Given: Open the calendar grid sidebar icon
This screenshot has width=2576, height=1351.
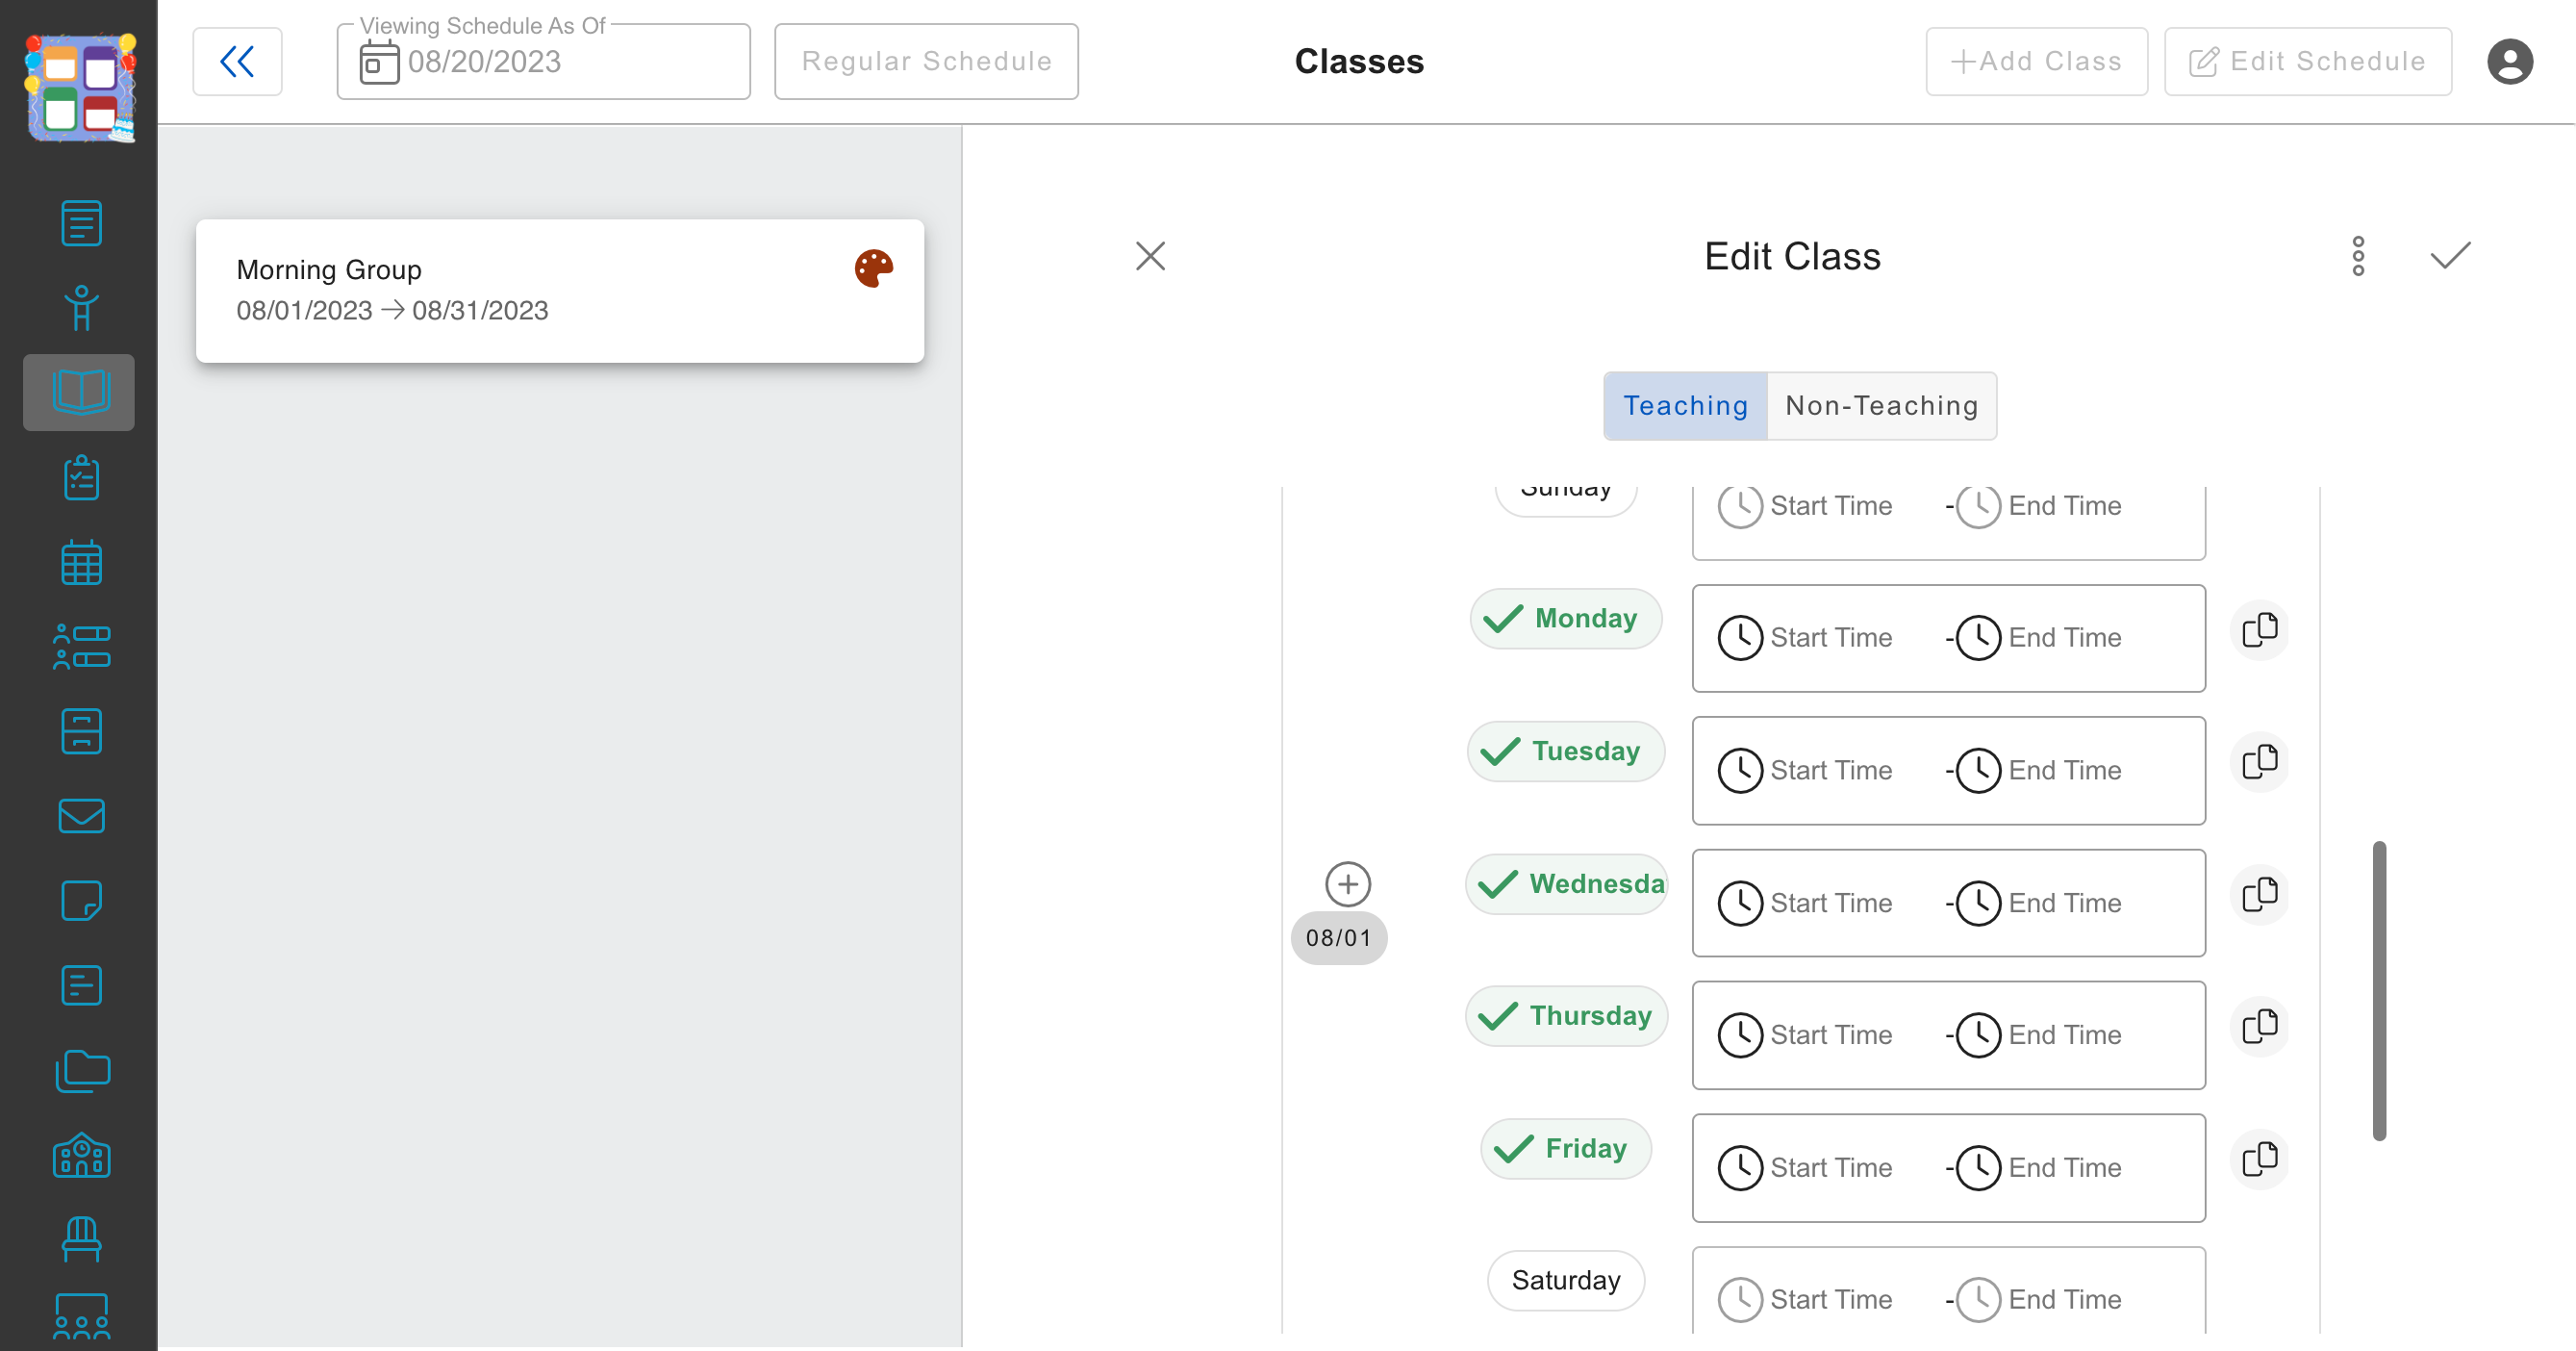Looking at the screenshot, I should 81,563.
